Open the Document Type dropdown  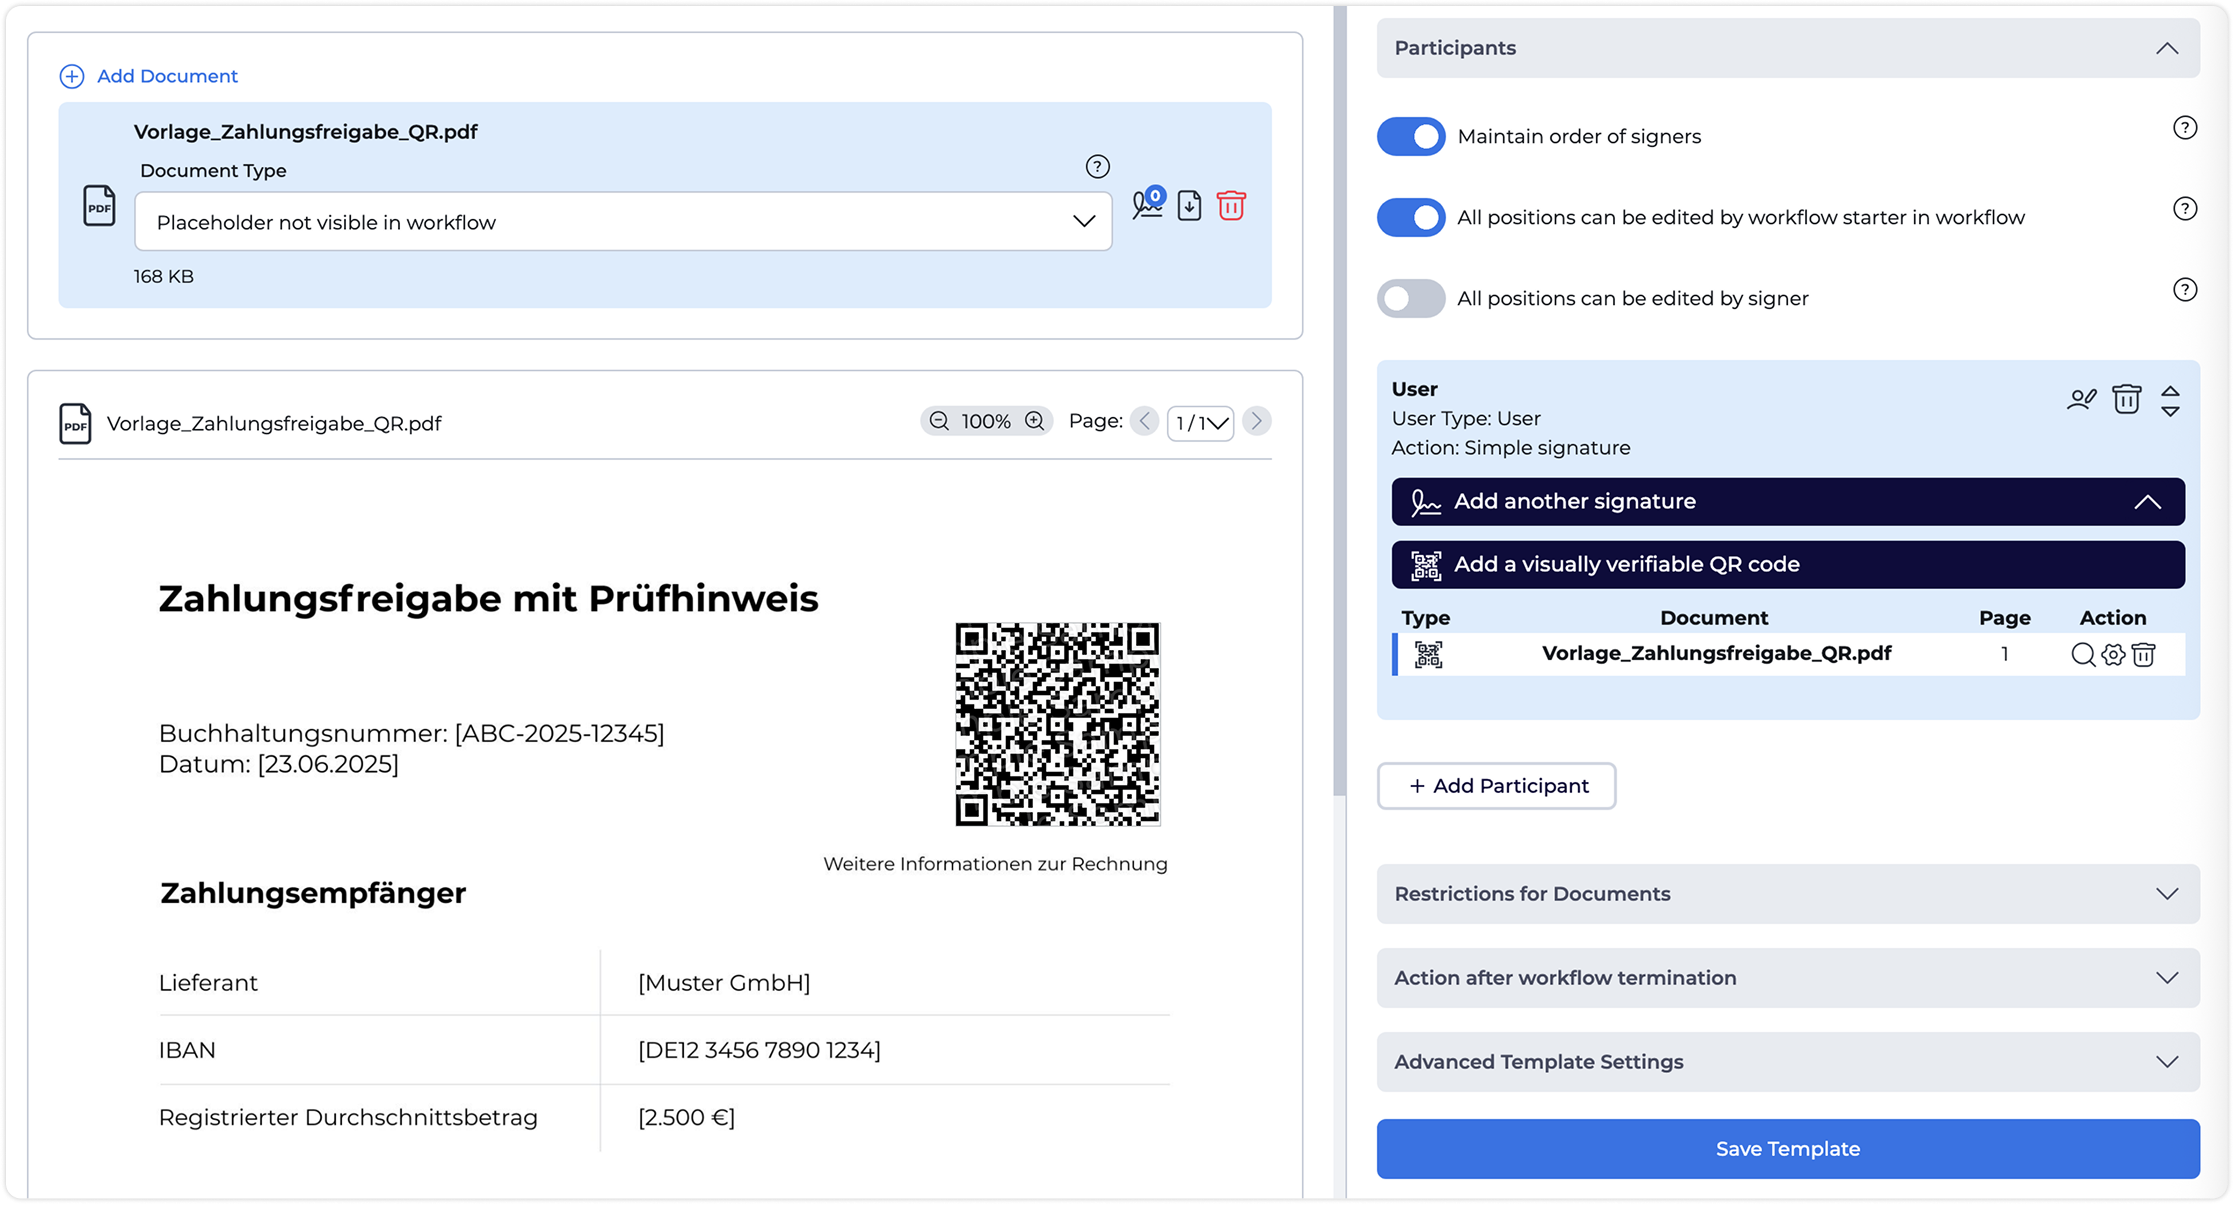point(623,222)
